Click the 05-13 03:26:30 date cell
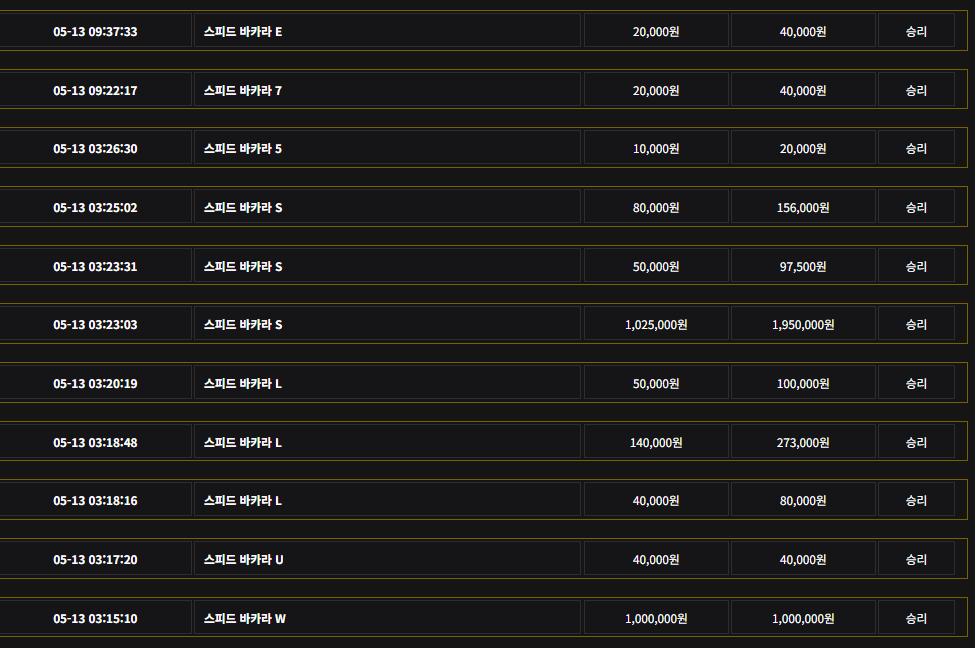This screenshot has height=648, width=975. [x=95, y=149]
